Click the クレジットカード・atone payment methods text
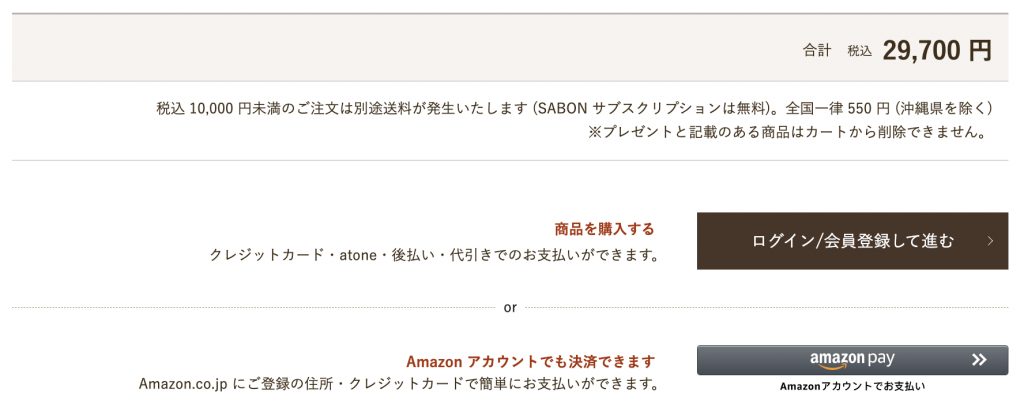The width and height of the screenshot is (1024, 411). 434,254
